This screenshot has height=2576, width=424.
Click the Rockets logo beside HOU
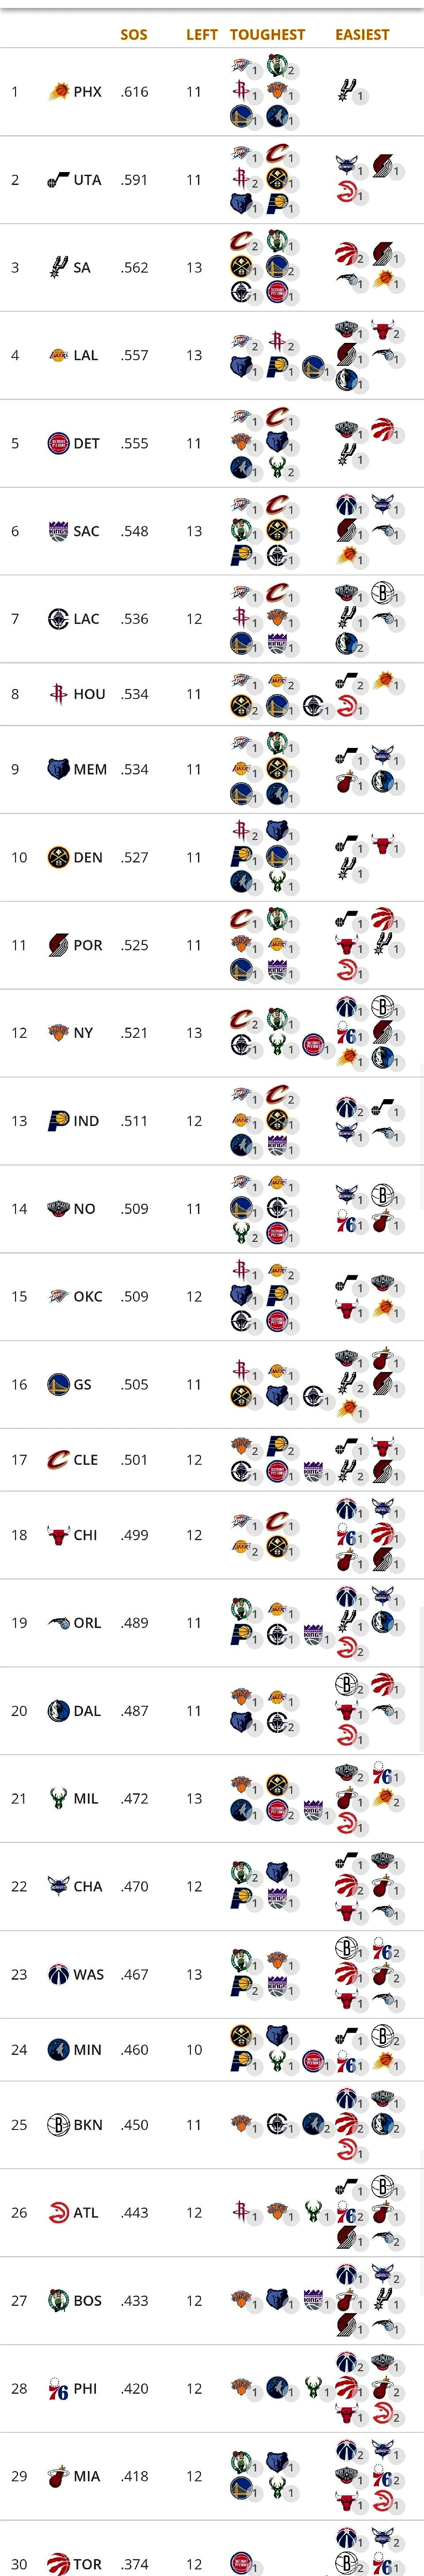[x=58, y=694]
